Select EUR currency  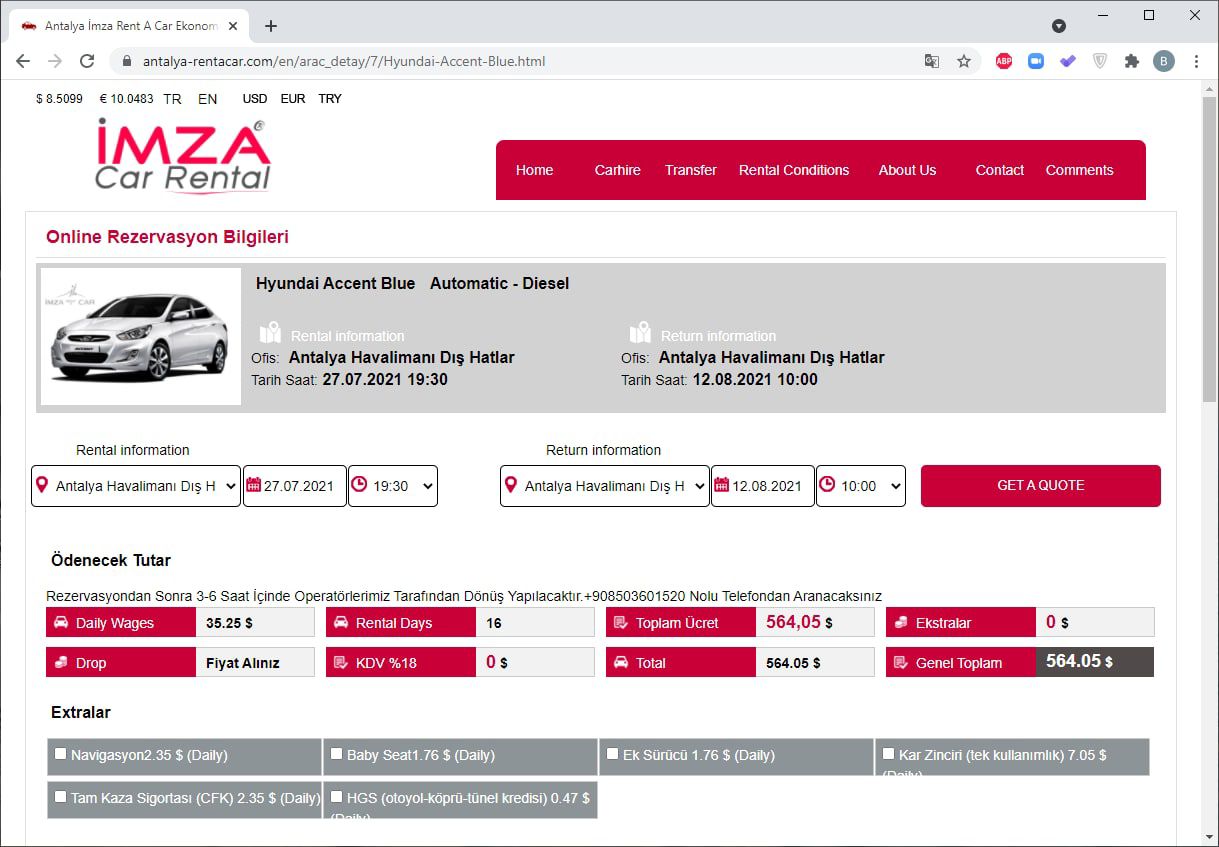point(293,99)
